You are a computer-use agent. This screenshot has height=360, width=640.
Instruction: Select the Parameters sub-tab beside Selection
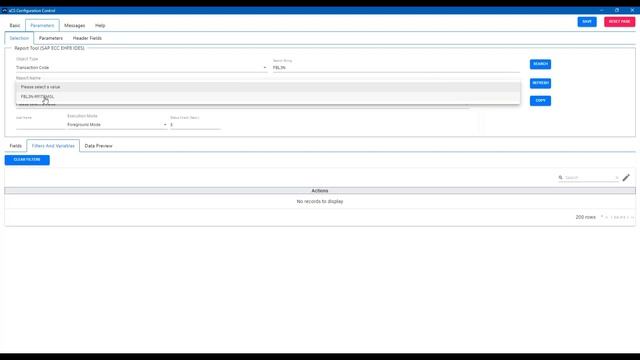pos(51,38)
